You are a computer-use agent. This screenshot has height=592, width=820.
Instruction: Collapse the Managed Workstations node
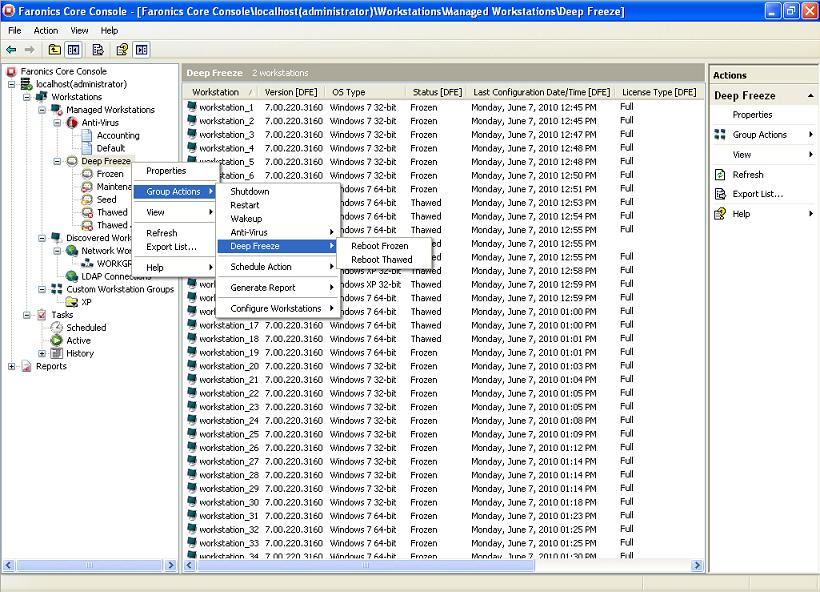click(x=42, y=109)
